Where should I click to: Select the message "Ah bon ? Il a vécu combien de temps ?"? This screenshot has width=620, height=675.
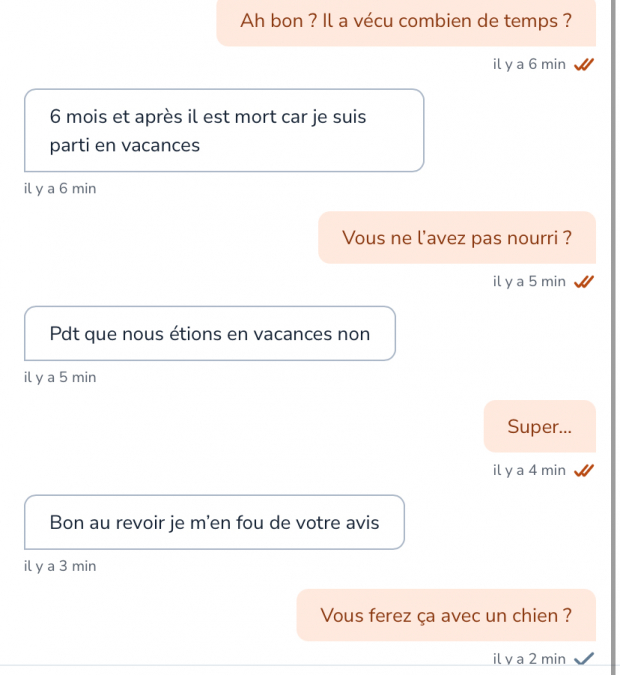point(406,22)
